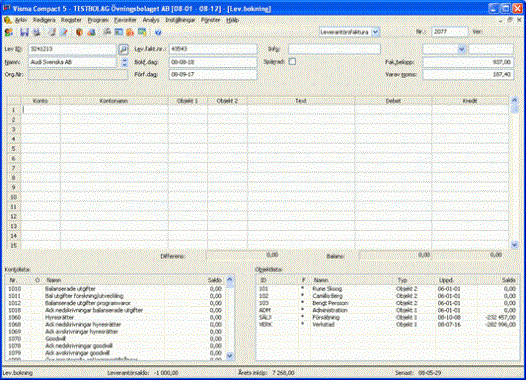Select object SÄLJ Försäljning

tap(387, 317)
